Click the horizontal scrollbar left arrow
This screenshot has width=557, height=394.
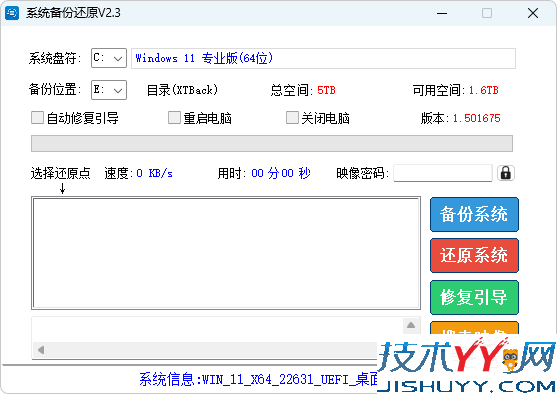41,350
